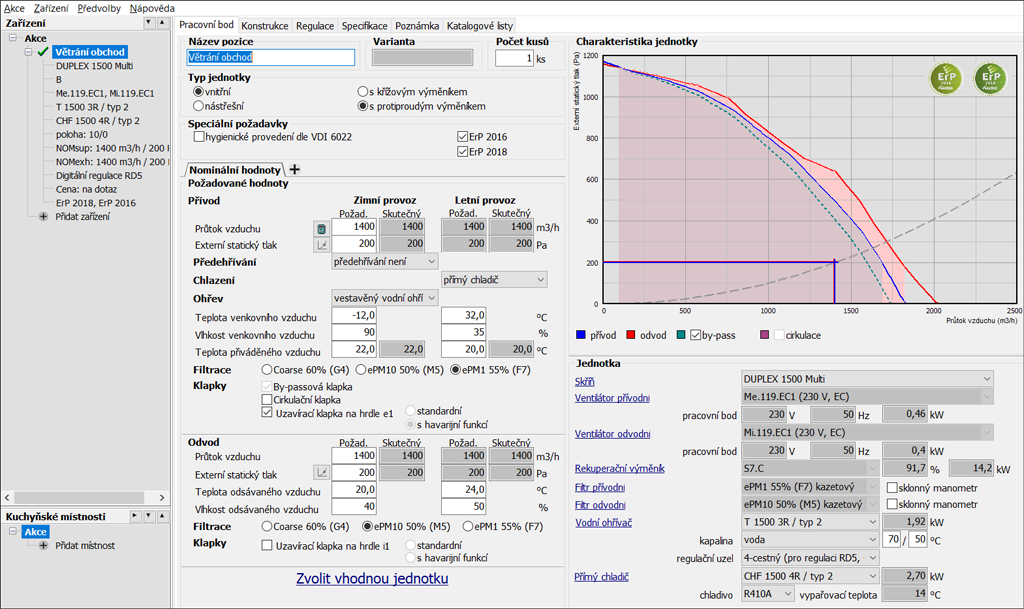The width and height of the screenshot is (1024, 609).
Task: Click the Vodní ohřívač link
Action: click(603, 522)
